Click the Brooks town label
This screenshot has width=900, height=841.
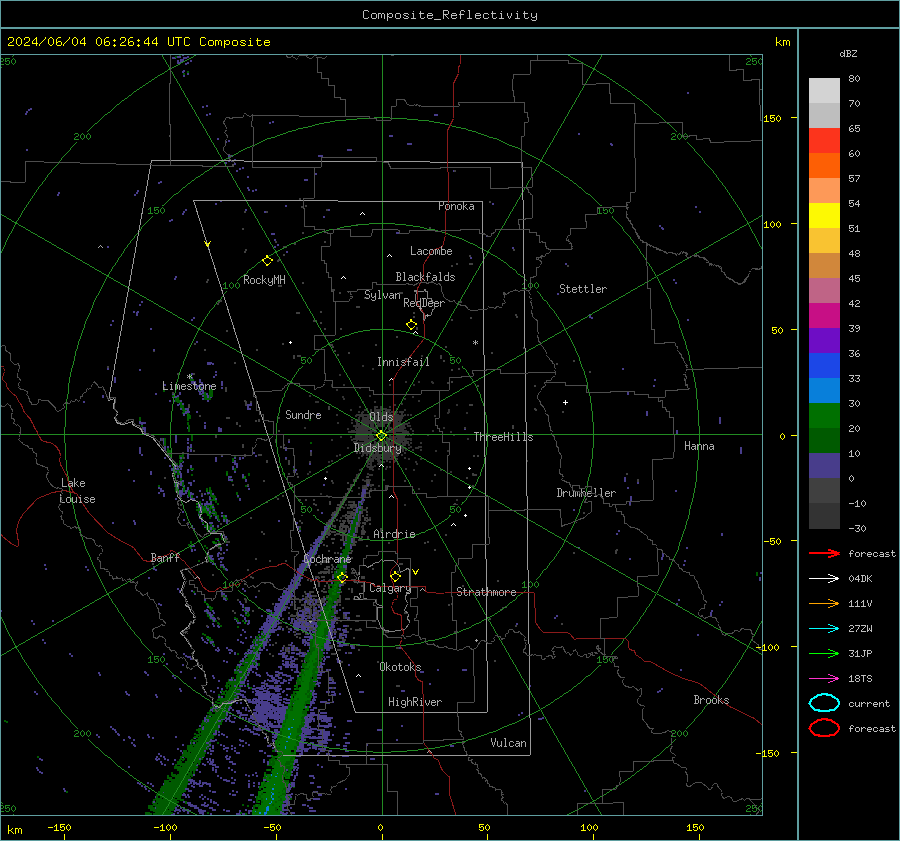coord(711,700)
